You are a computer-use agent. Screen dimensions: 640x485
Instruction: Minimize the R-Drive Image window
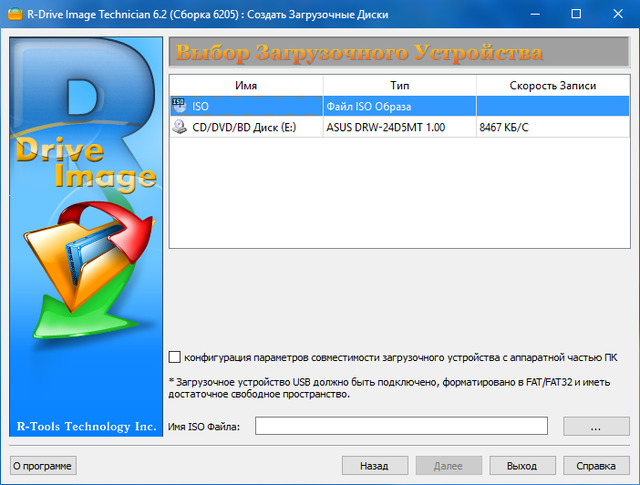[535, 14]
